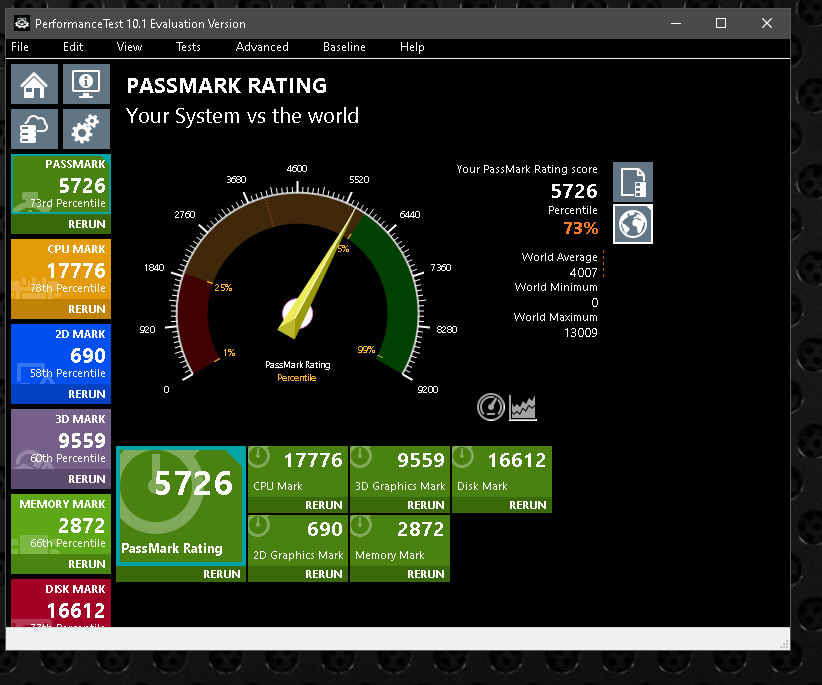Screen dimensions: 822x685
Task: Close the PerformanceTest window
Action: (766, 23)
